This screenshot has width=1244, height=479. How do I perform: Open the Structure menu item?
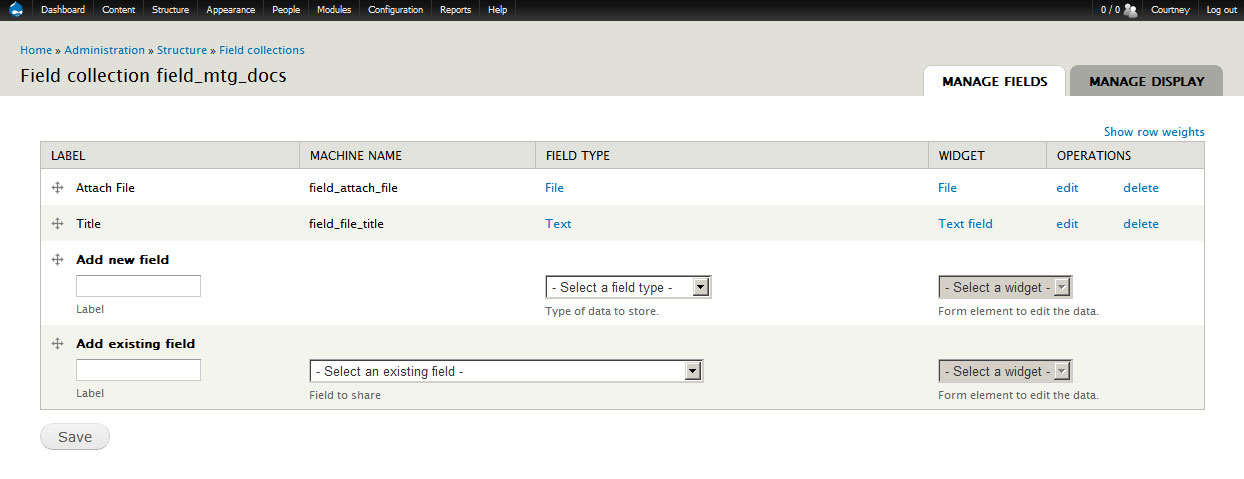(170, 10)
